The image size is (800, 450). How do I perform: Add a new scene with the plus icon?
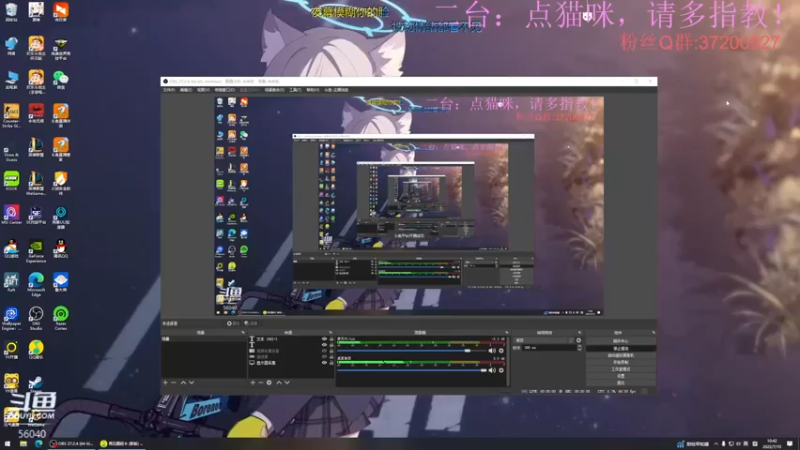coord(165,383)
